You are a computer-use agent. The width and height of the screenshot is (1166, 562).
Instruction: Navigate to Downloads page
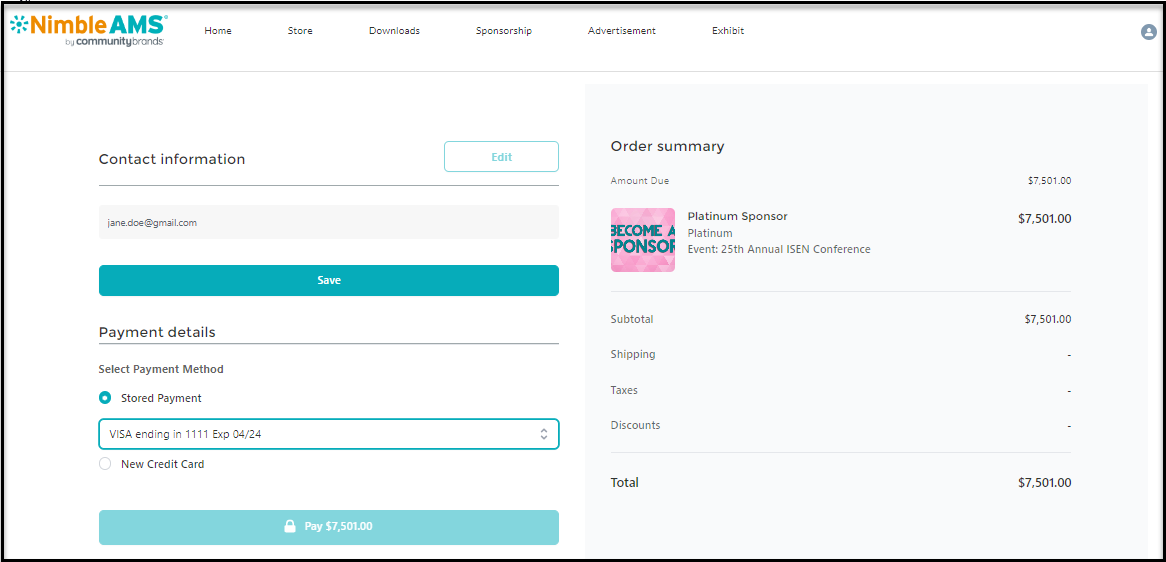(394, 31)
